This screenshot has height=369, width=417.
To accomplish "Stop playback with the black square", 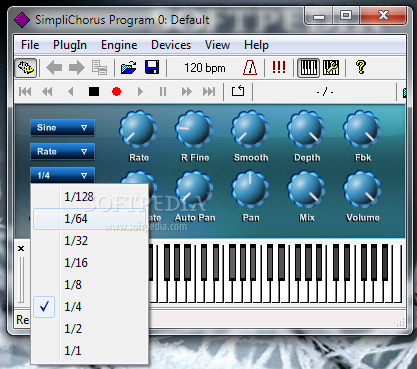I will (x=94, y=91).
